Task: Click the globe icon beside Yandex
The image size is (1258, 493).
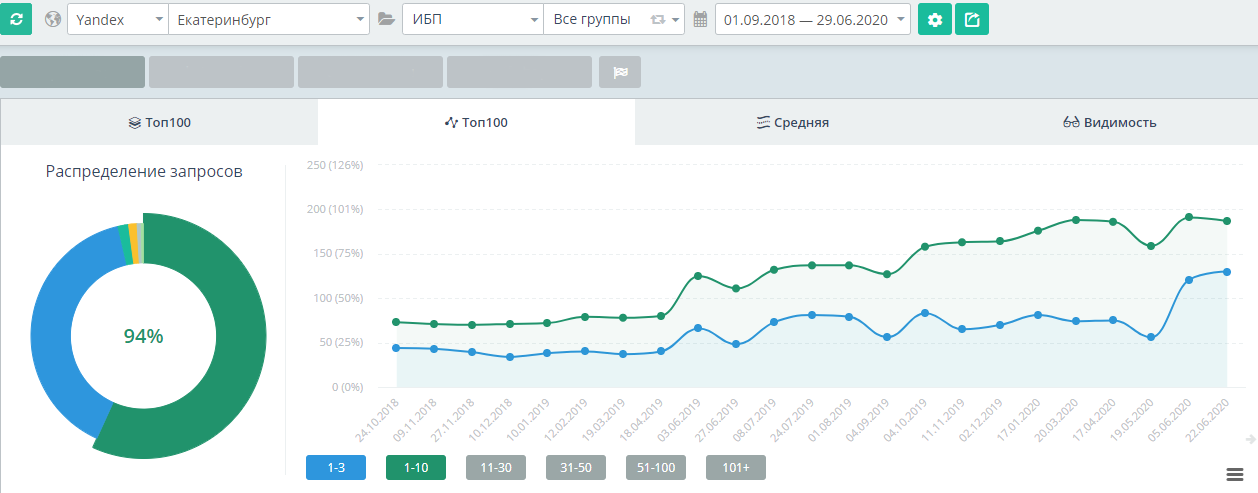Action: click(53, 19)
